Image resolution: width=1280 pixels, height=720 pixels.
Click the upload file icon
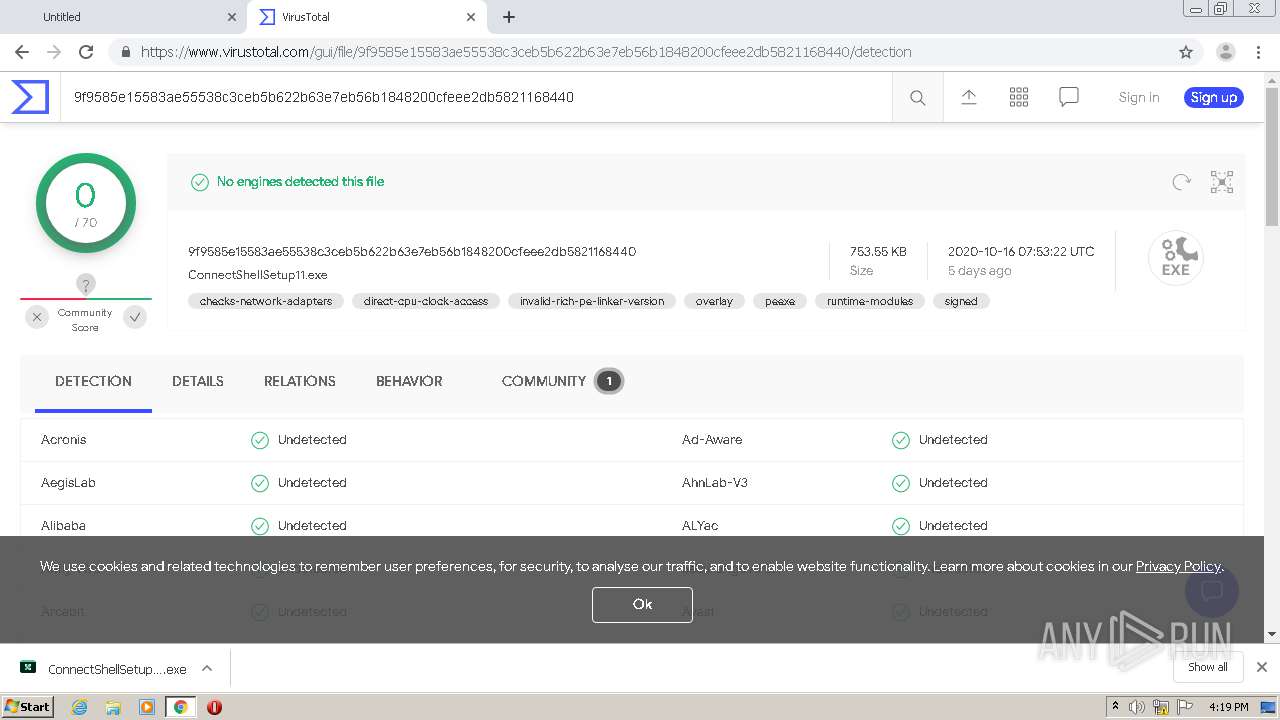968,97
